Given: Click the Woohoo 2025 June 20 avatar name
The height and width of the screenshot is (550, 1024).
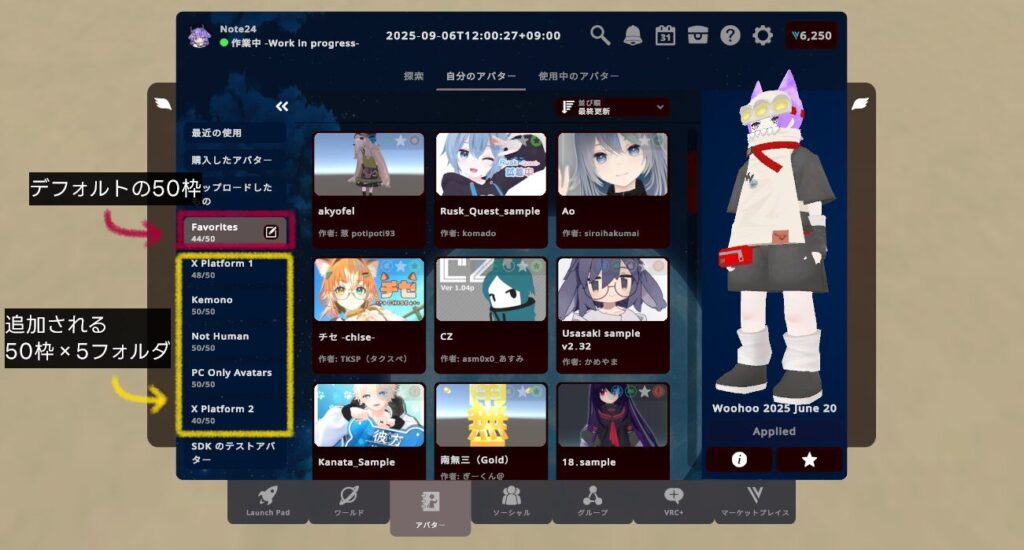Looking at the screenshot, I should pos(774,408).
